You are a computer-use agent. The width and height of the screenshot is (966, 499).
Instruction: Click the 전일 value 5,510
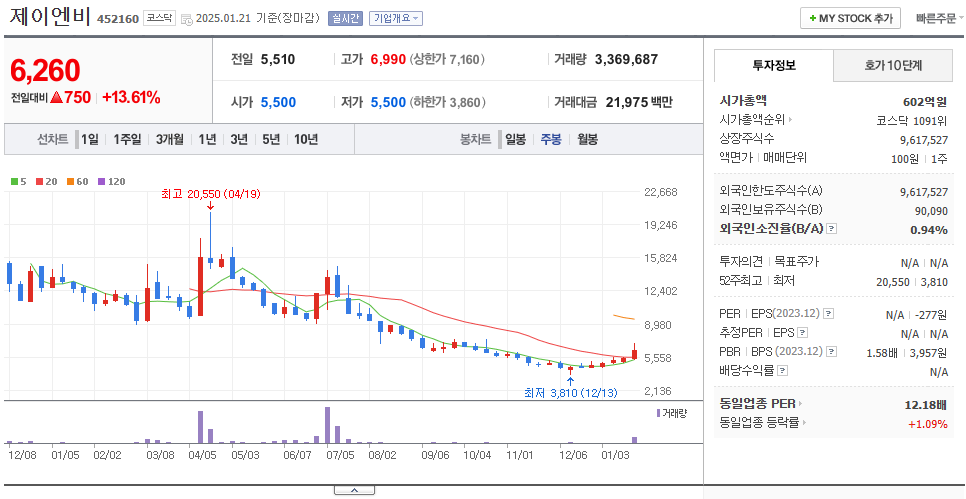(278, 60)
